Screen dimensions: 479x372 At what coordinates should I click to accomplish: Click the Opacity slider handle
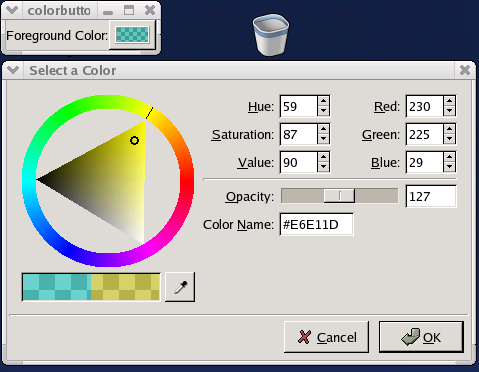(339, 196)
